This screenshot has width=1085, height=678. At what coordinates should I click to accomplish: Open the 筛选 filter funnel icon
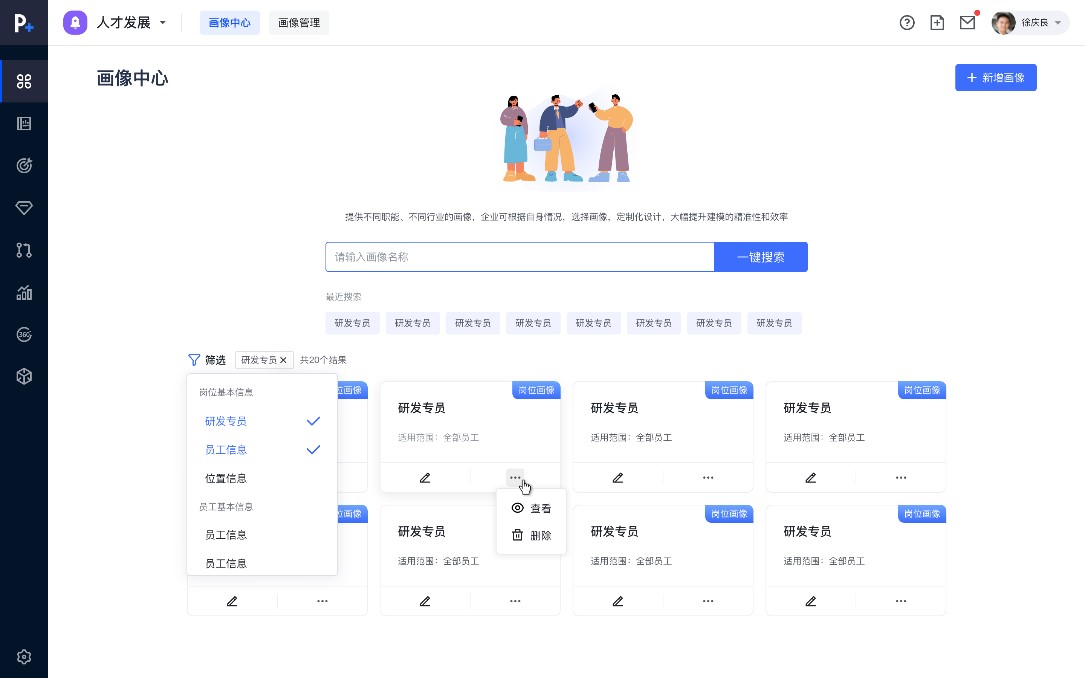195,360
